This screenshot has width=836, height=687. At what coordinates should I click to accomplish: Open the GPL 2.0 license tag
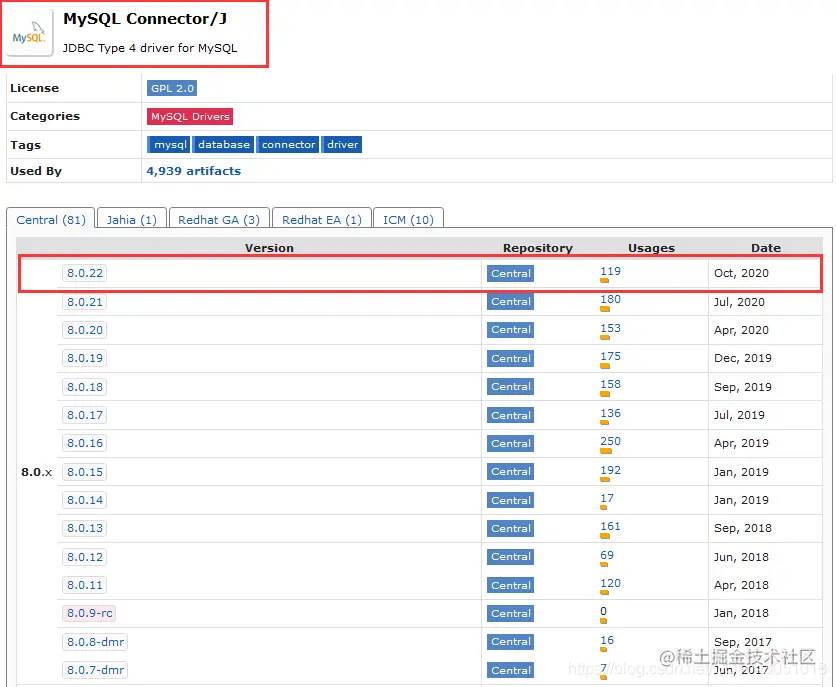click(172, 88)
